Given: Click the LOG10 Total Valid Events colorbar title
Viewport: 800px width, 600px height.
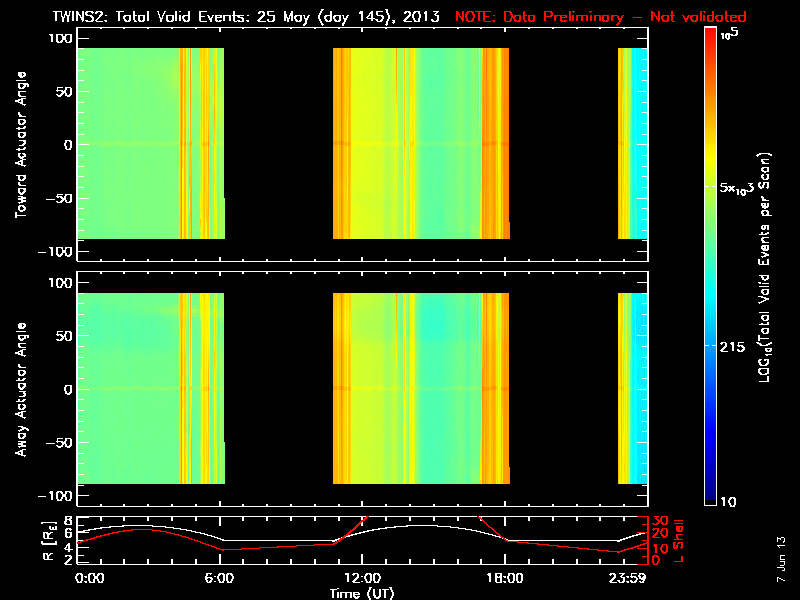Looking at the screenshot, I should [x=764, y=267].
